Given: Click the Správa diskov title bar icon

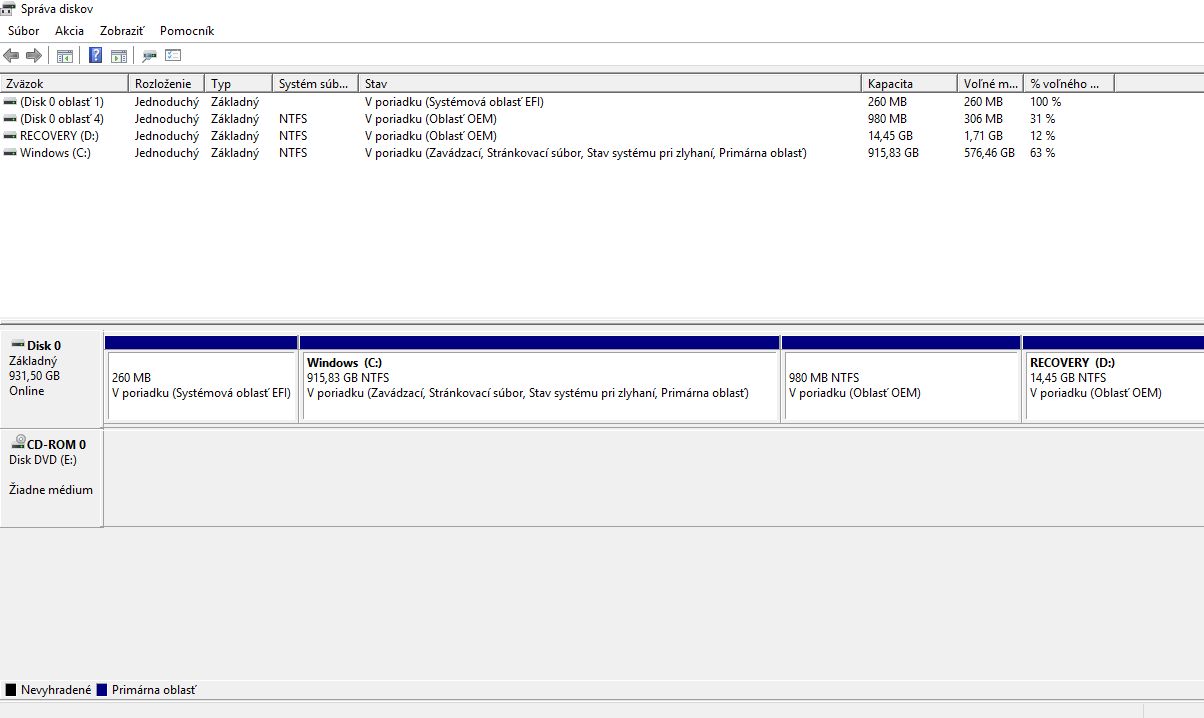Looking at the screenshot, I should [x=10, y=8].
